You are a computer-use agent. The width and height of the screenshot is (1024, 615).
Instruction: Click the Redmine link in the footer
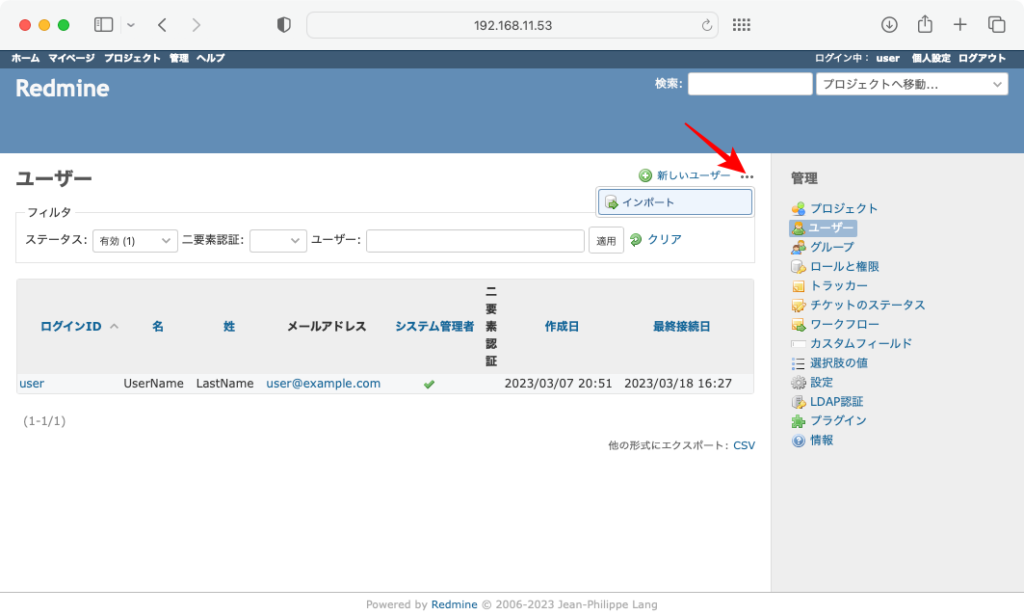(454, 605)
